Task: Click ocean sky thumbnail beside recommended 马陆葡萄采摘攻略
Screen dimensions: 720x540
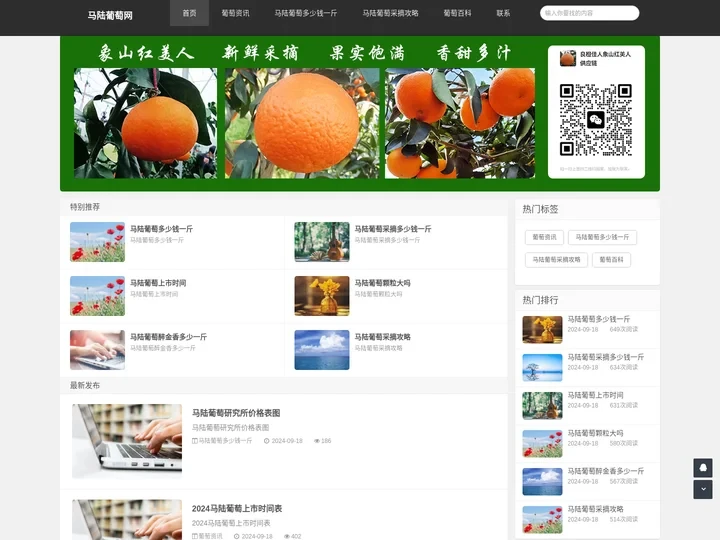Action: click(x=322, y=350)
